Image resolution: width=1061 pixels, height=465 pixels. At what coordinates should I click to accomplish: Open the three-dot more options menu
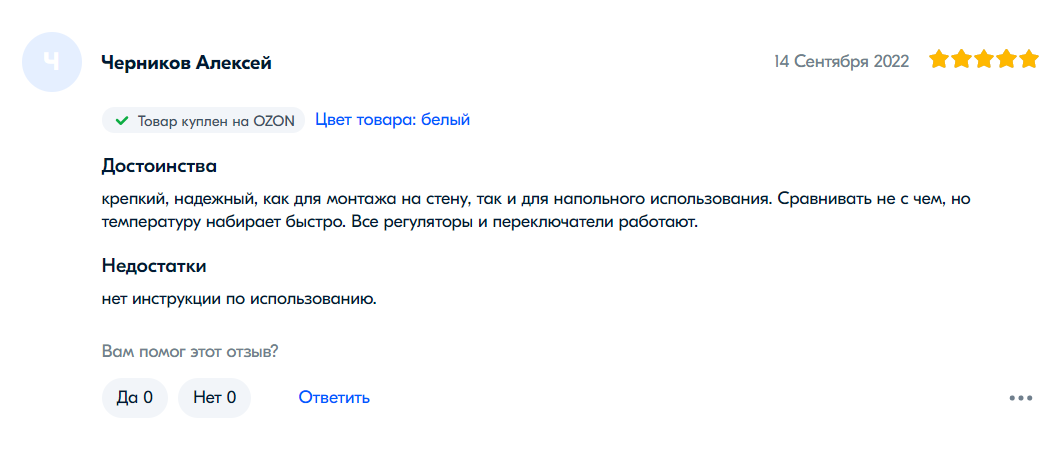click(1020, 398)
